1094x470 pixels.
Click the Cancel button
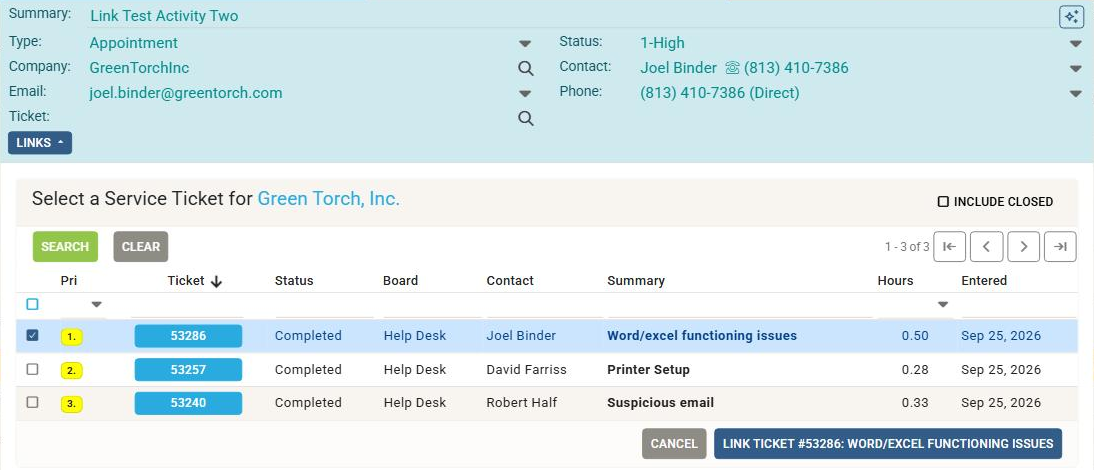674,444
